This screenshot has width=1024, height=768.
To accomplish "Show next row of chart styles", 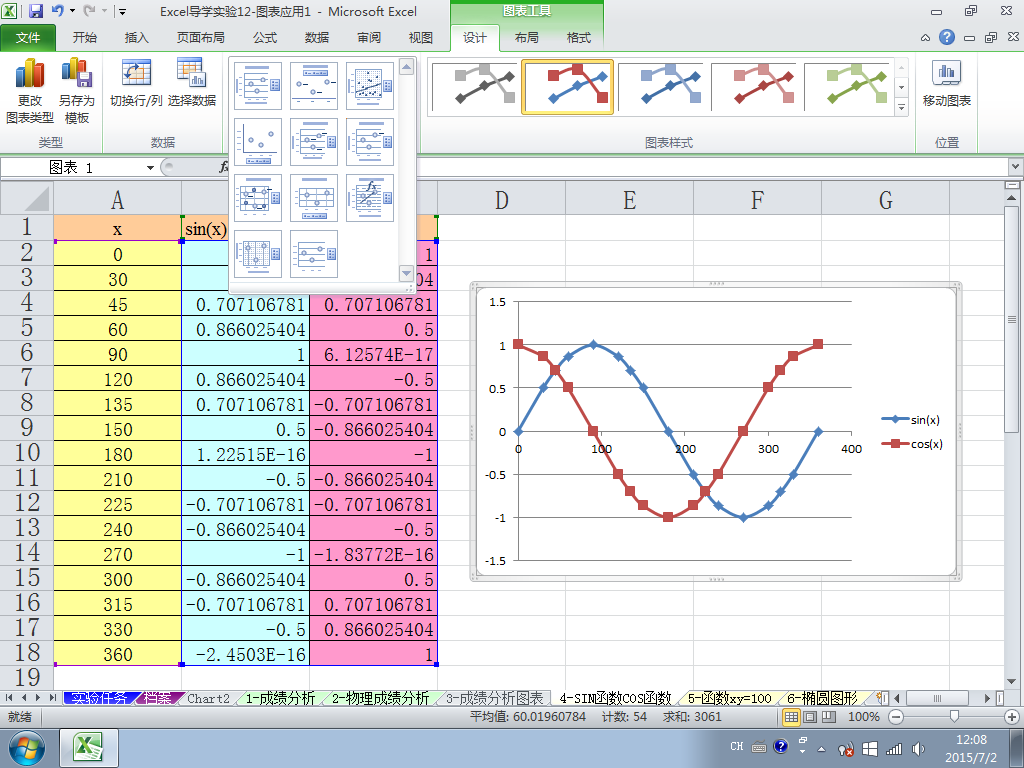I will click(902, 88).
